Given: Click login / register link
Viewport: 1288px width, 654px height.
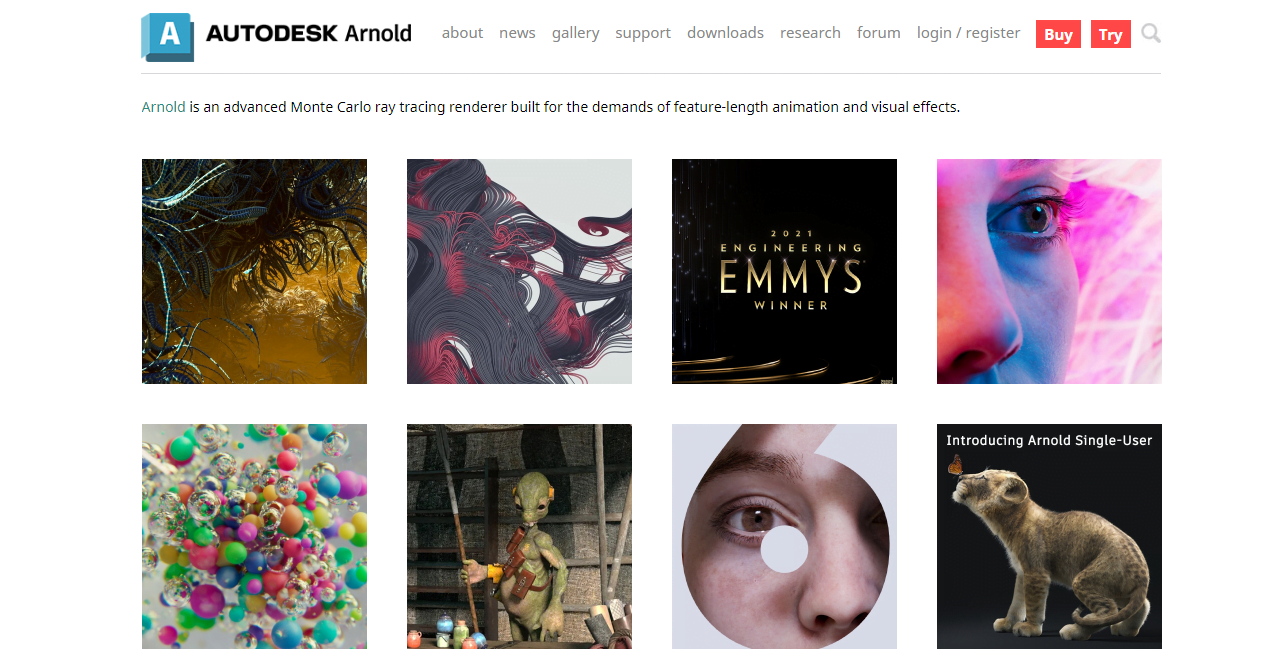Looking at the screenshot, I should coord(968,33).
